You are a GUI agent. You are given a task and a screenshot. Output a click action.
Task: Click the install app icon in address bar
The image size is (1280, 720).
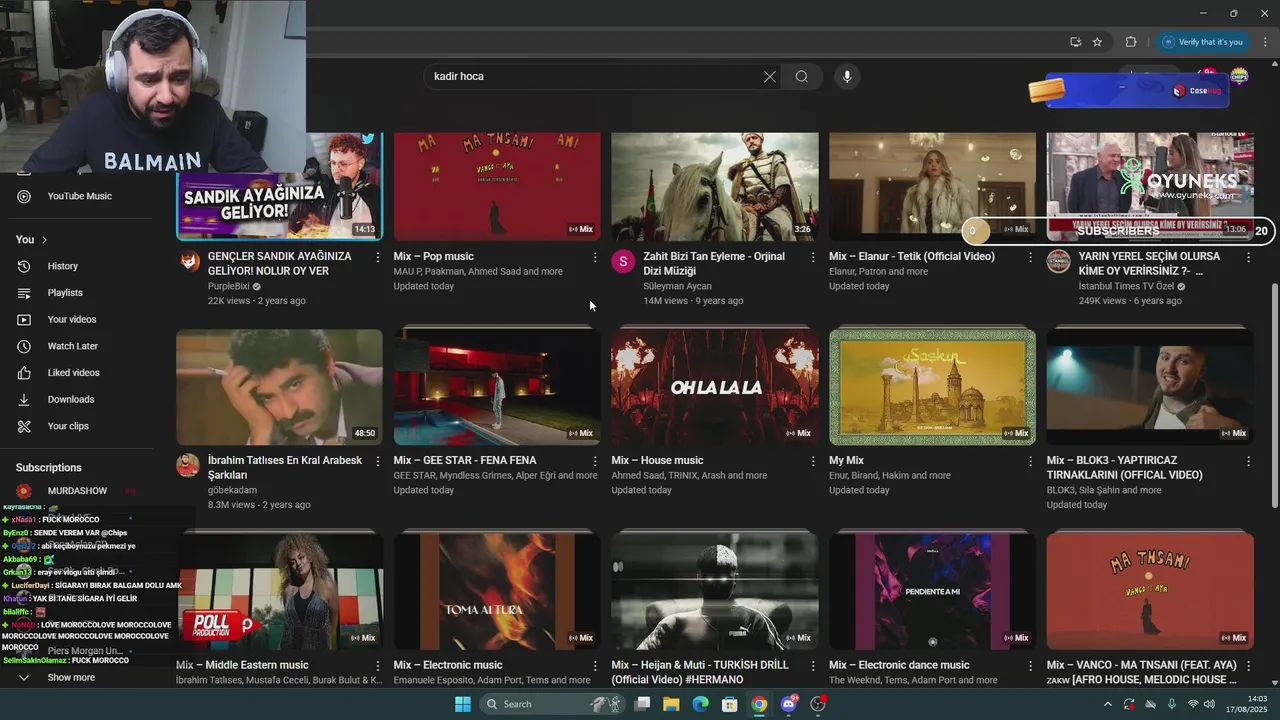(x=1075, y=42)
